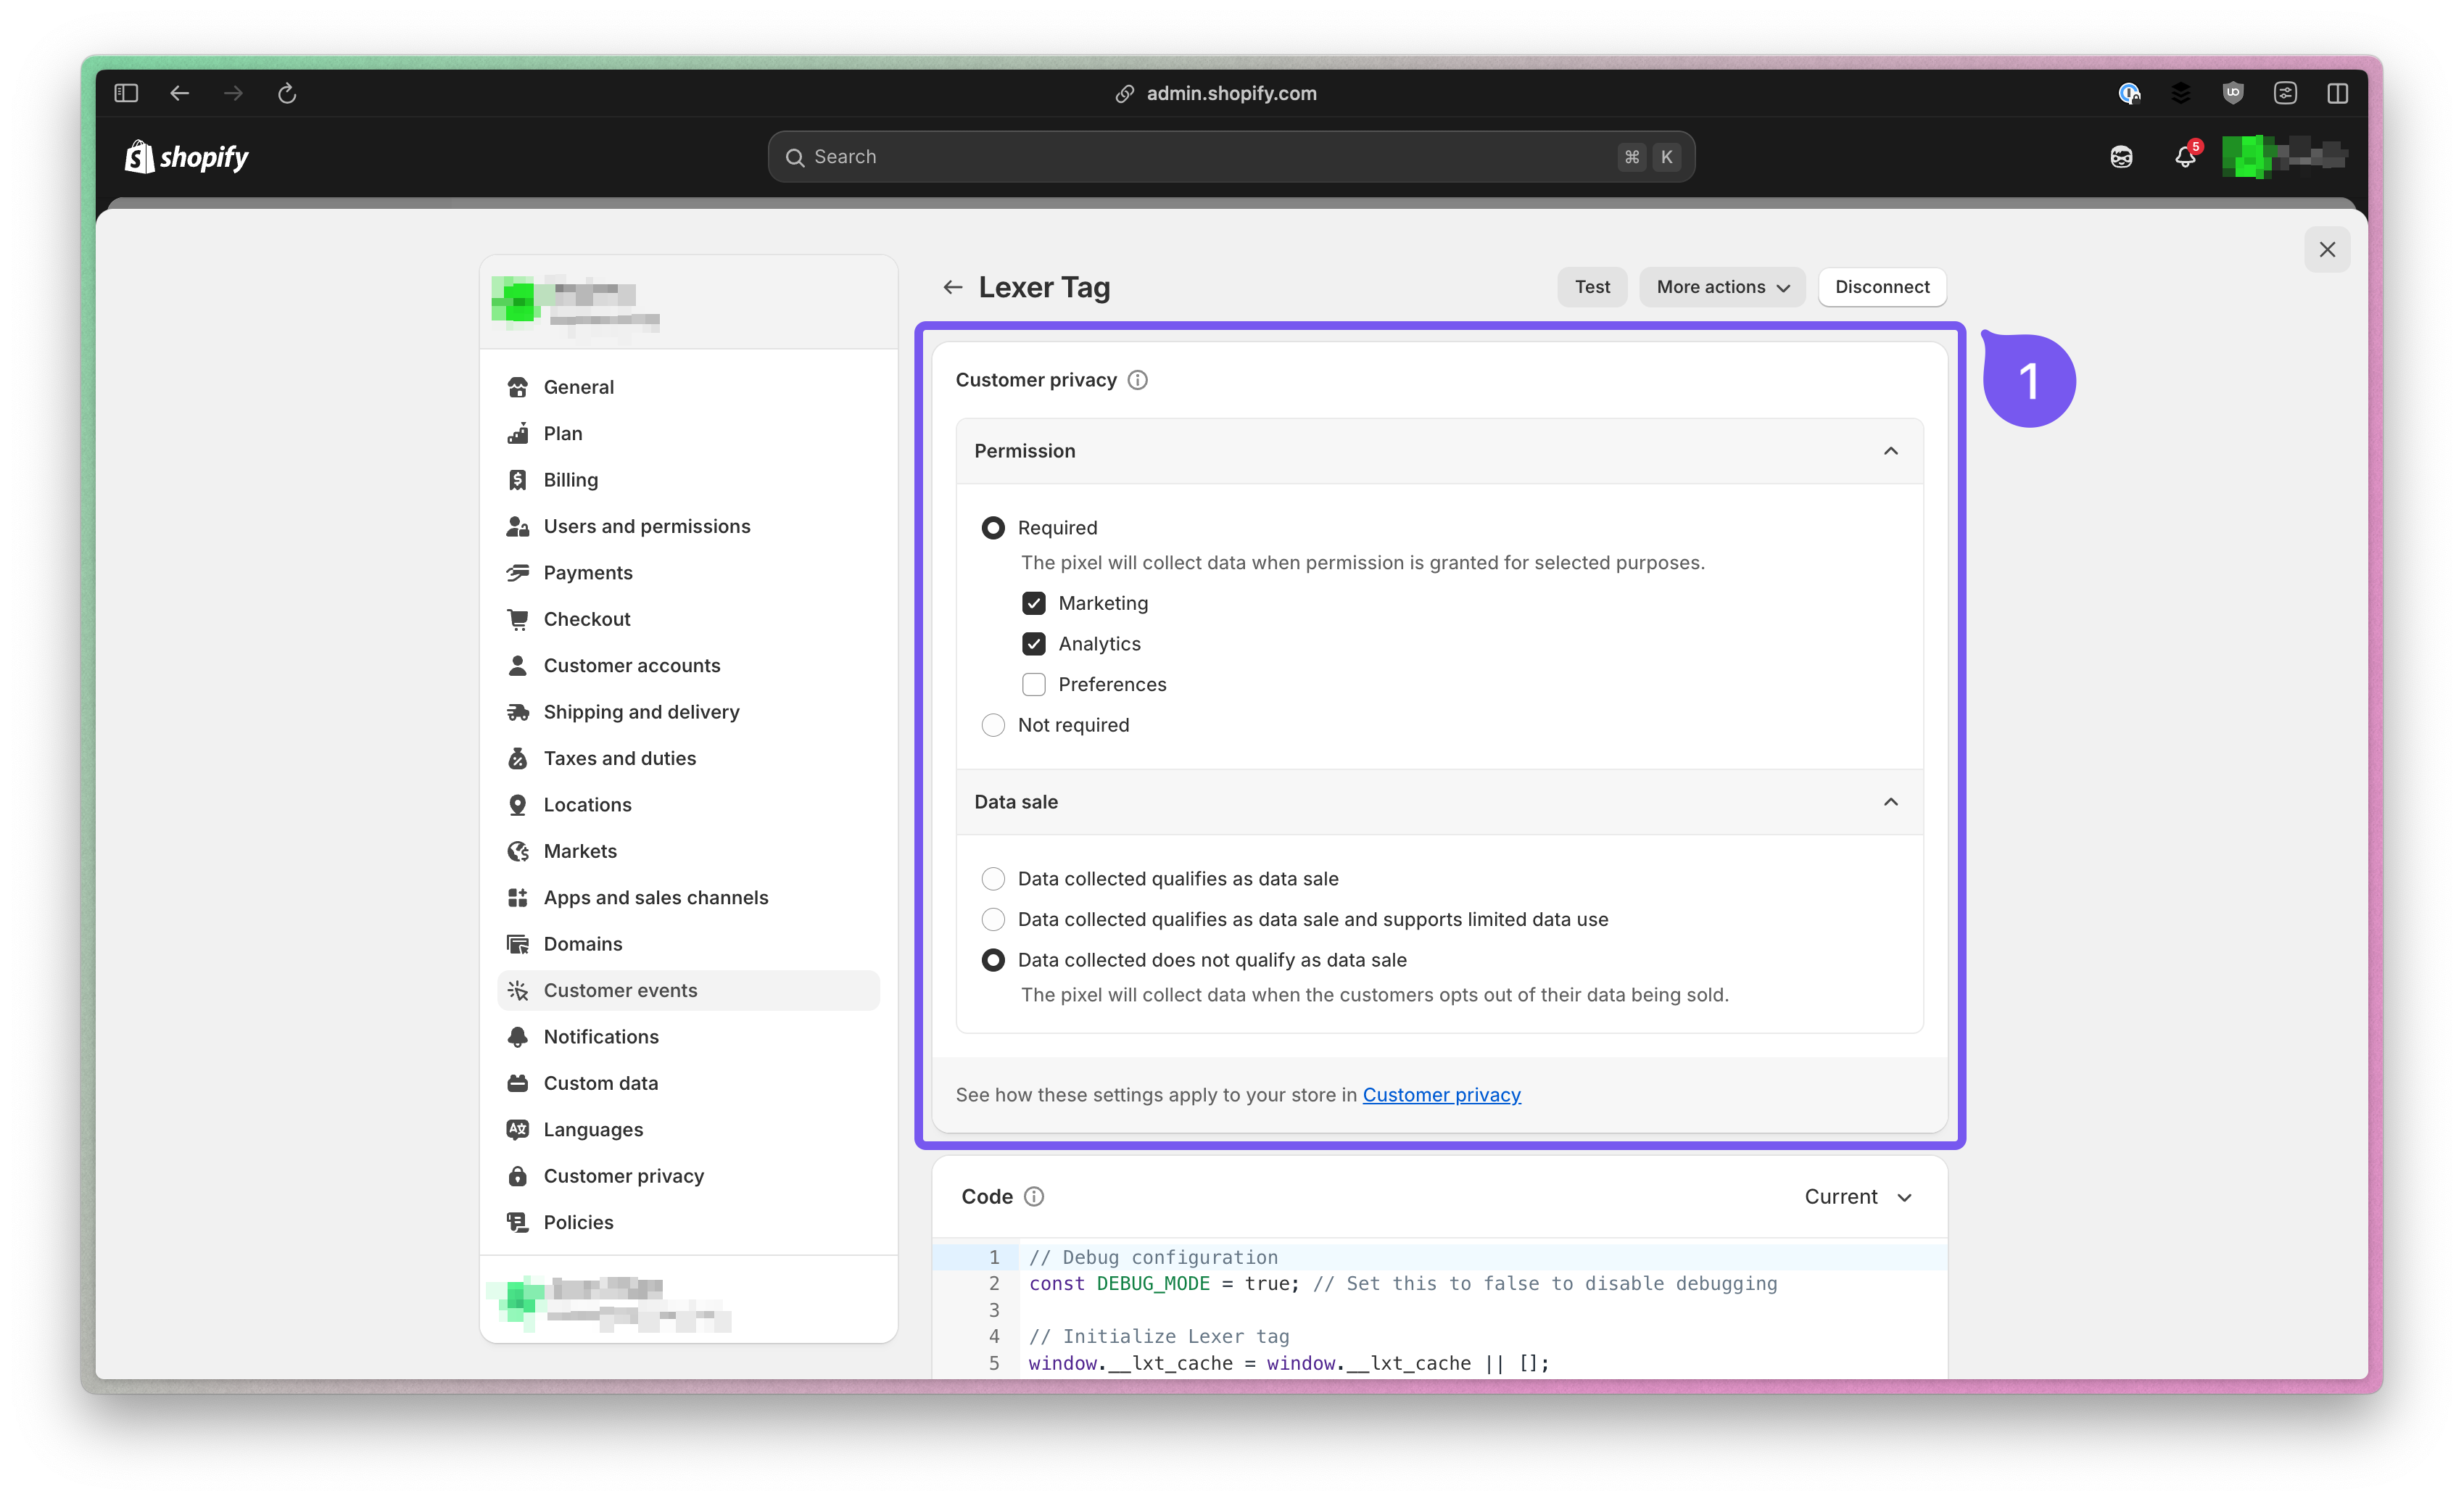Screen dimensions: 2464x1501
Task: Click the Domains icon
Action: coord(518,944)
